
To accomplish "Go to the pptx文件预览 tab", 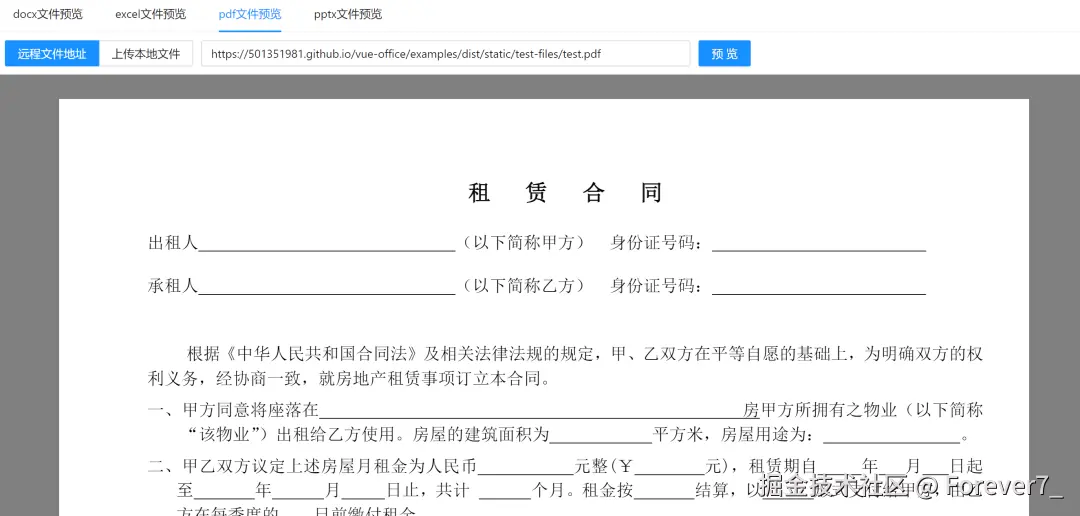I will click(x=348, y=14).
